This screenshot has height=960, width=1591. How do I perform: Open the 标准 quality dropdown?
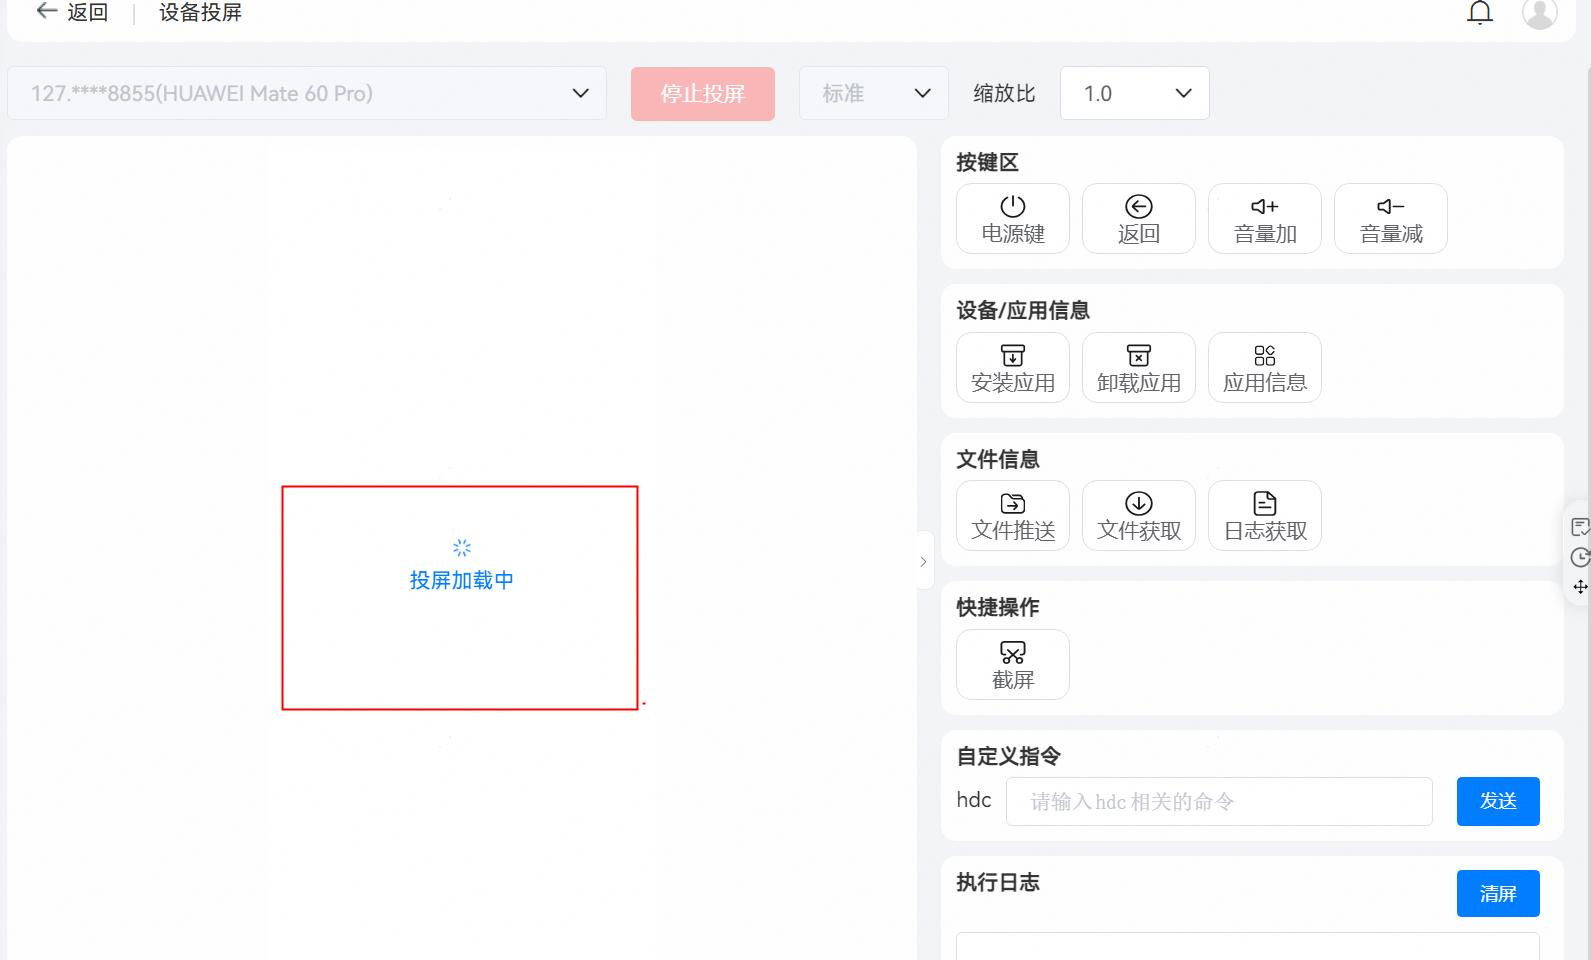coord(873,94)
